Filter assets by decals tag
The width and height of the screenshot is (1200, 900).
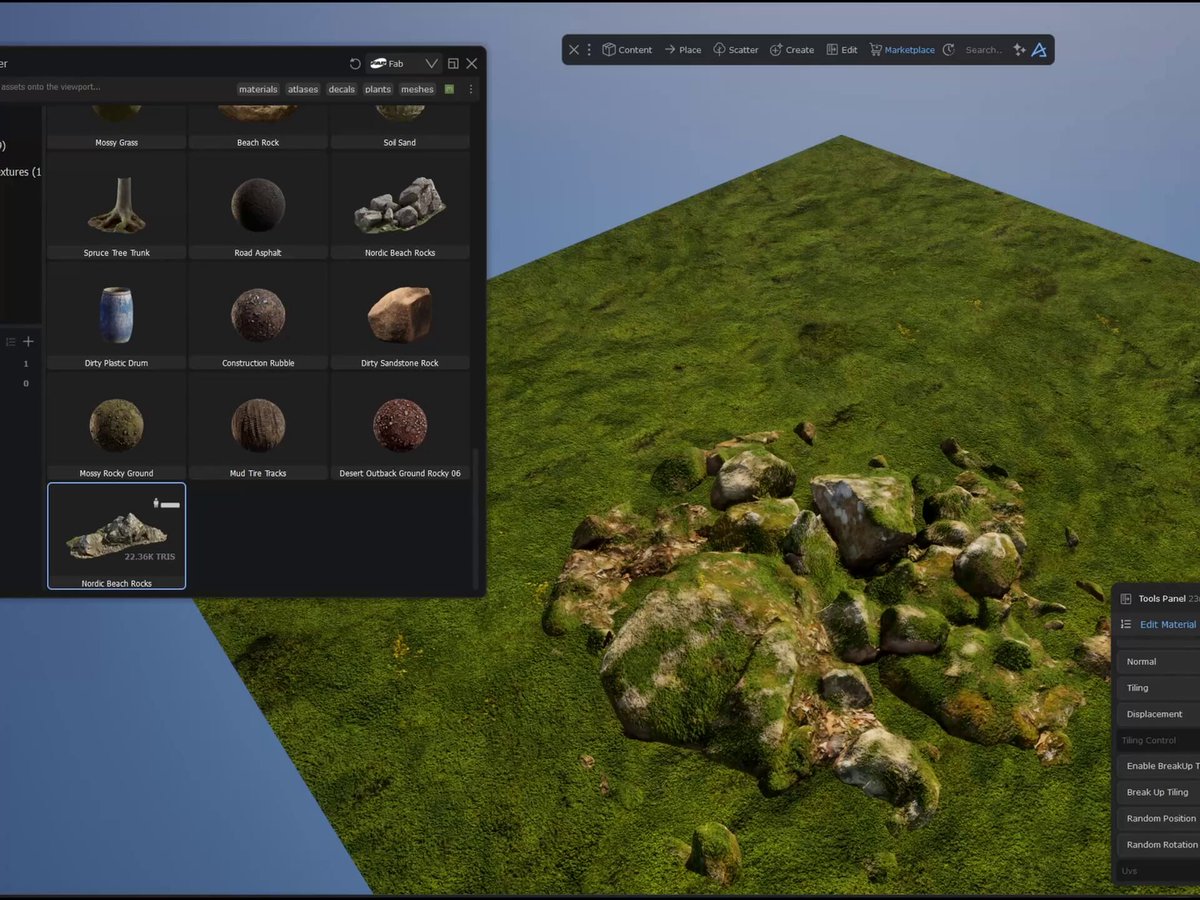[x=342, y=89]
